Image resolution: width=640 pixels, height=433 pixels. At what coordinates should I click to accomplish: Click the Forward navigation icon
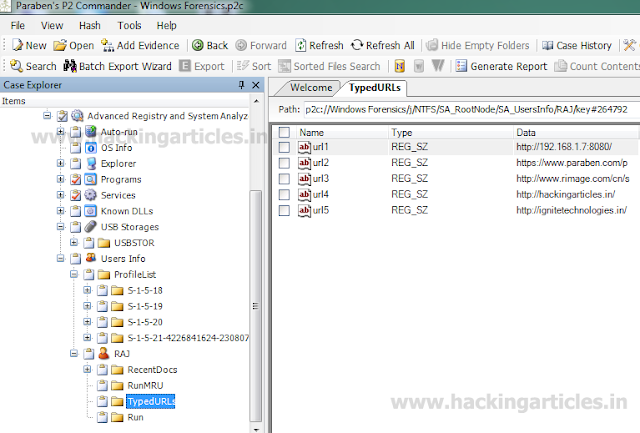point(241,45)
